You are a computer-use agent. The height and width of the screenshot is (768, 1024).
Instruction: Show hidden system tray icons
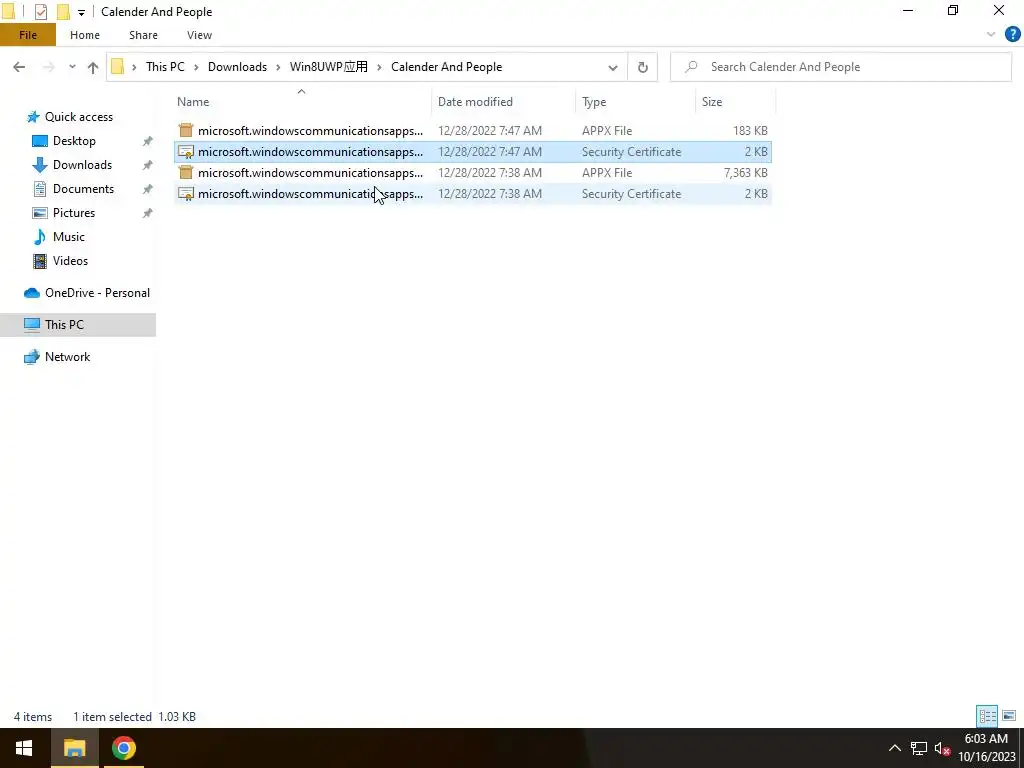point(895,748)
